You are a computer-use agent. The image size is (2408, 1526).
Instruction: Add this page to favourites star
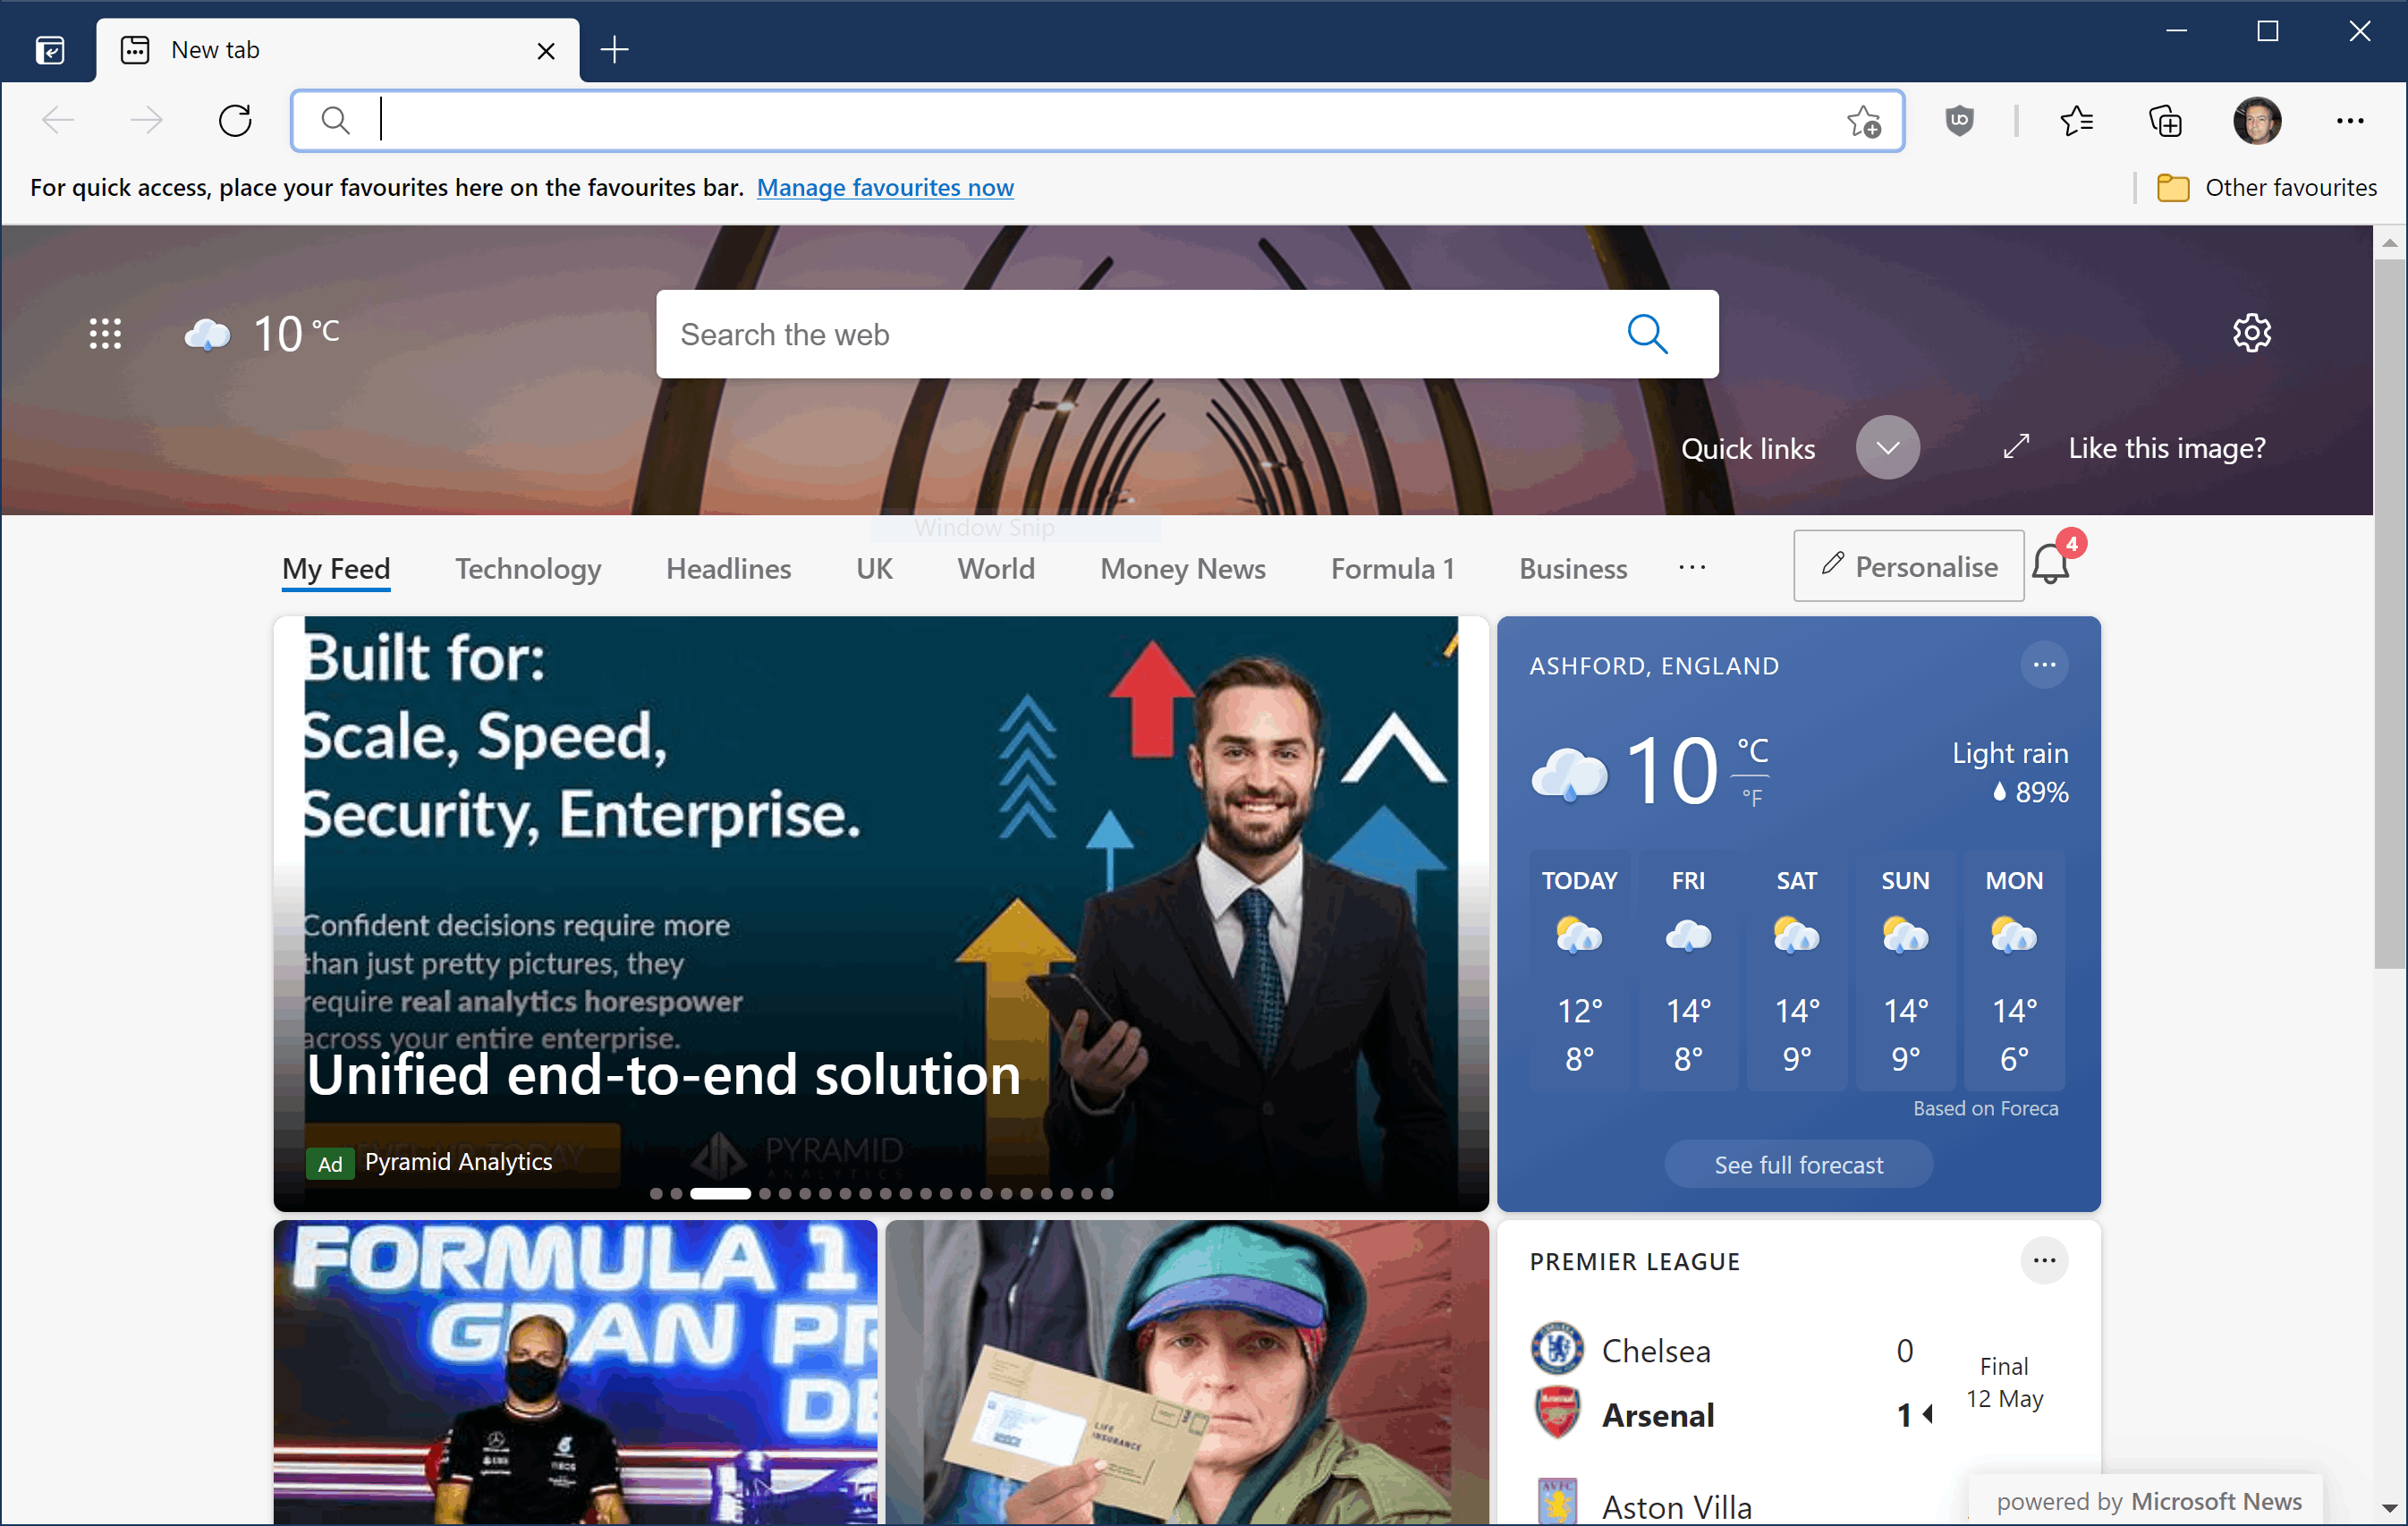[1863, 121]
